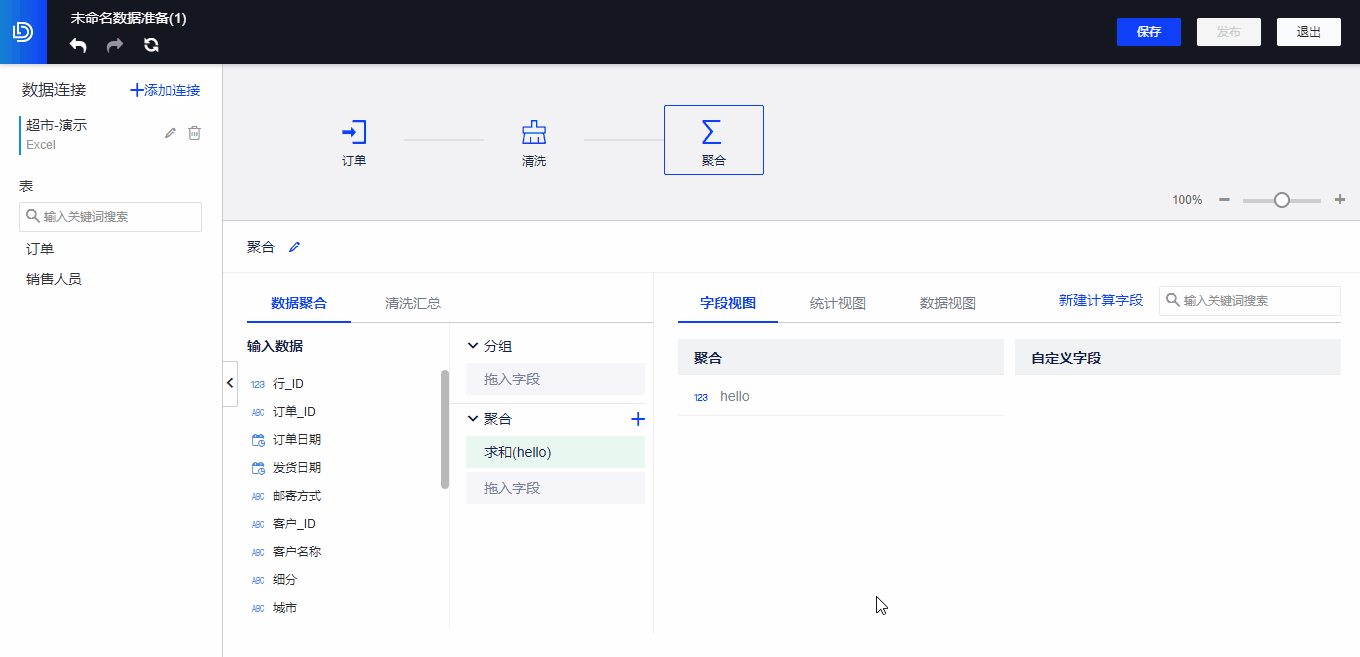Click the trash icon beside 超市-演示
Screen dimensions: 1360x657
(194, 132)
